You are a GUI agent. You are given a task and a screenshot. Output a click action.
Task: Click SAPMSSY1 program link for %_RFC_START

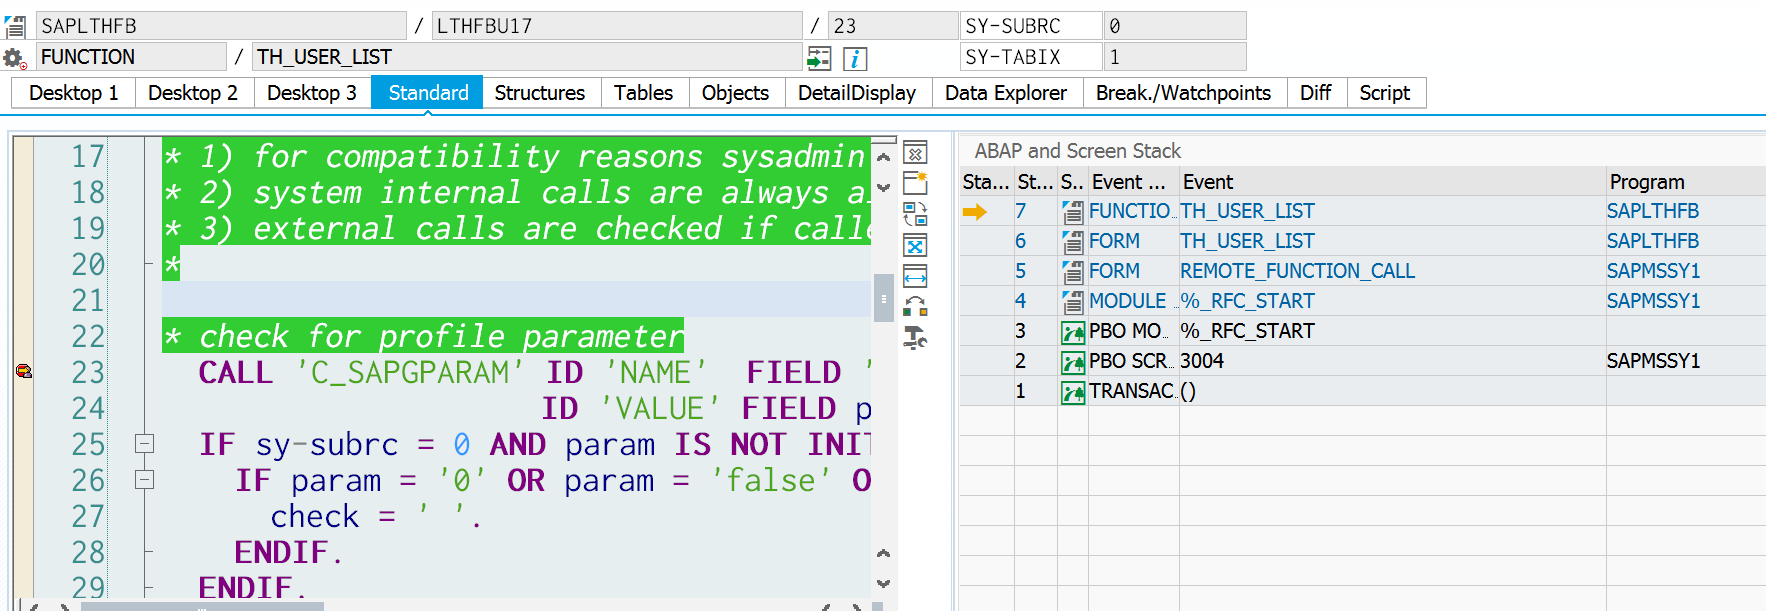point(1653,301)
